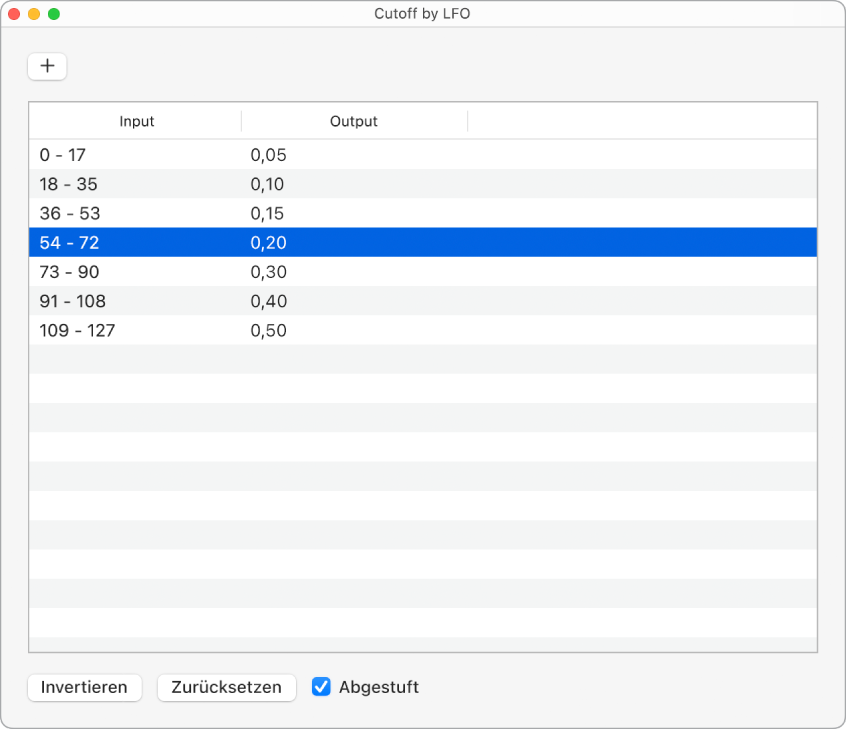This screenshot has height=729, width=846.
Task: Click the 0,50 output value
Action: (x=268, y=330)
